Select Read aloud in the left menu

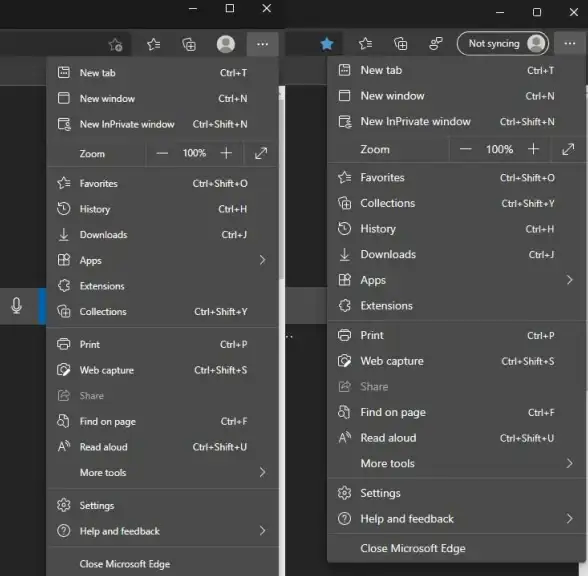pos(162,447)
